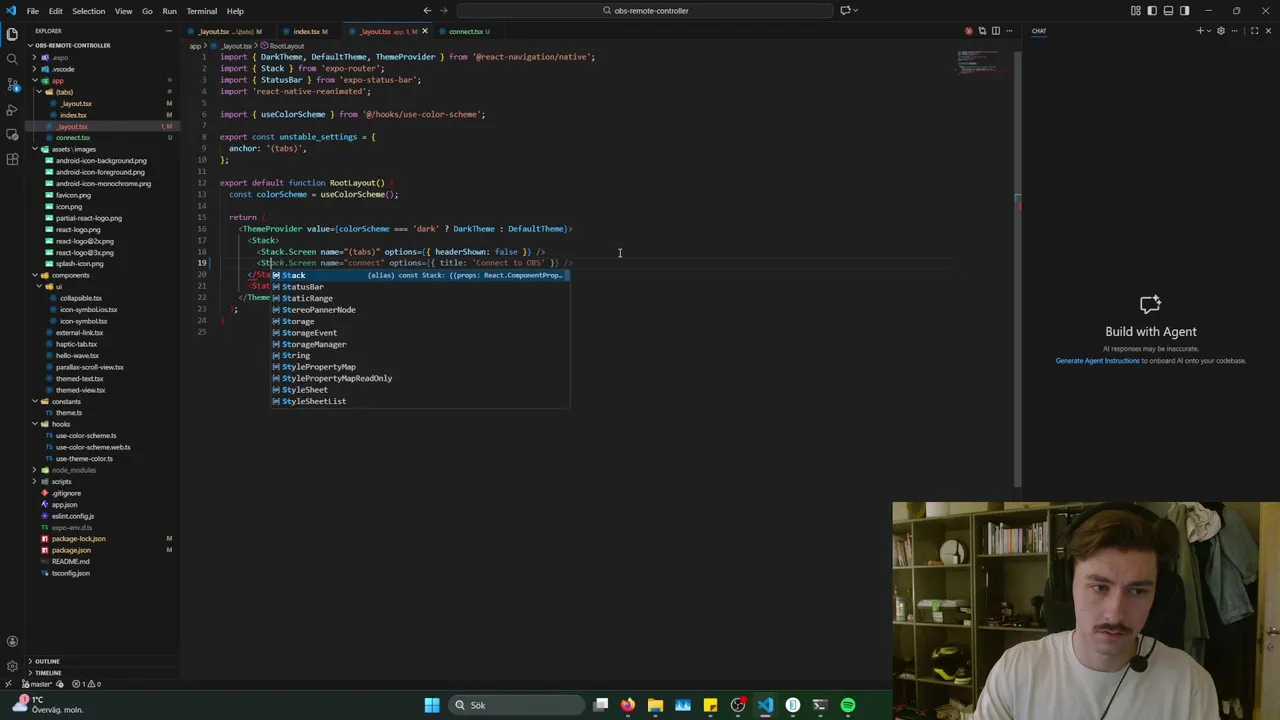1280x720 pixels.
Task: Open the Remote Explorer view
Action: tap(12, 134)
